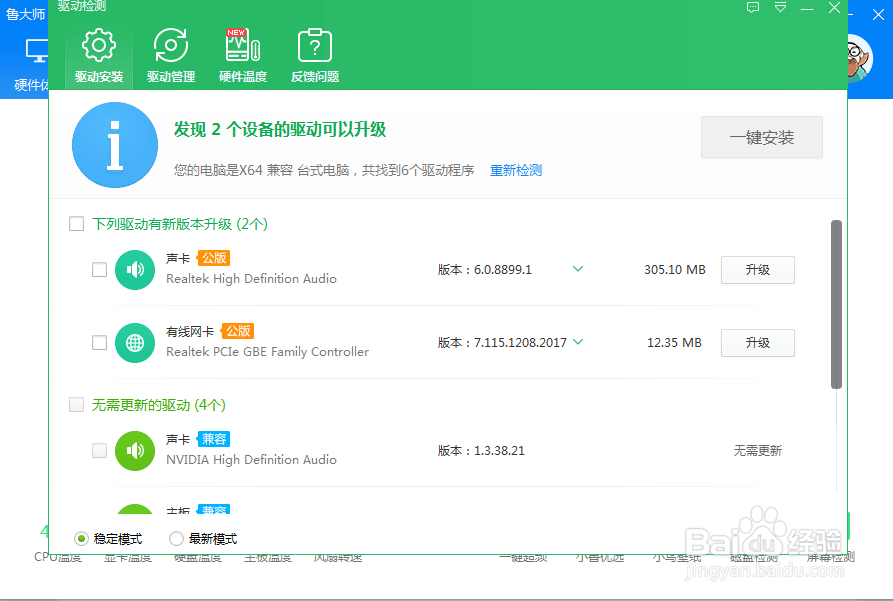Minimize the 驱动检测 window
The height and width of the screenshot is (601, 893).
tap(807, 8)
